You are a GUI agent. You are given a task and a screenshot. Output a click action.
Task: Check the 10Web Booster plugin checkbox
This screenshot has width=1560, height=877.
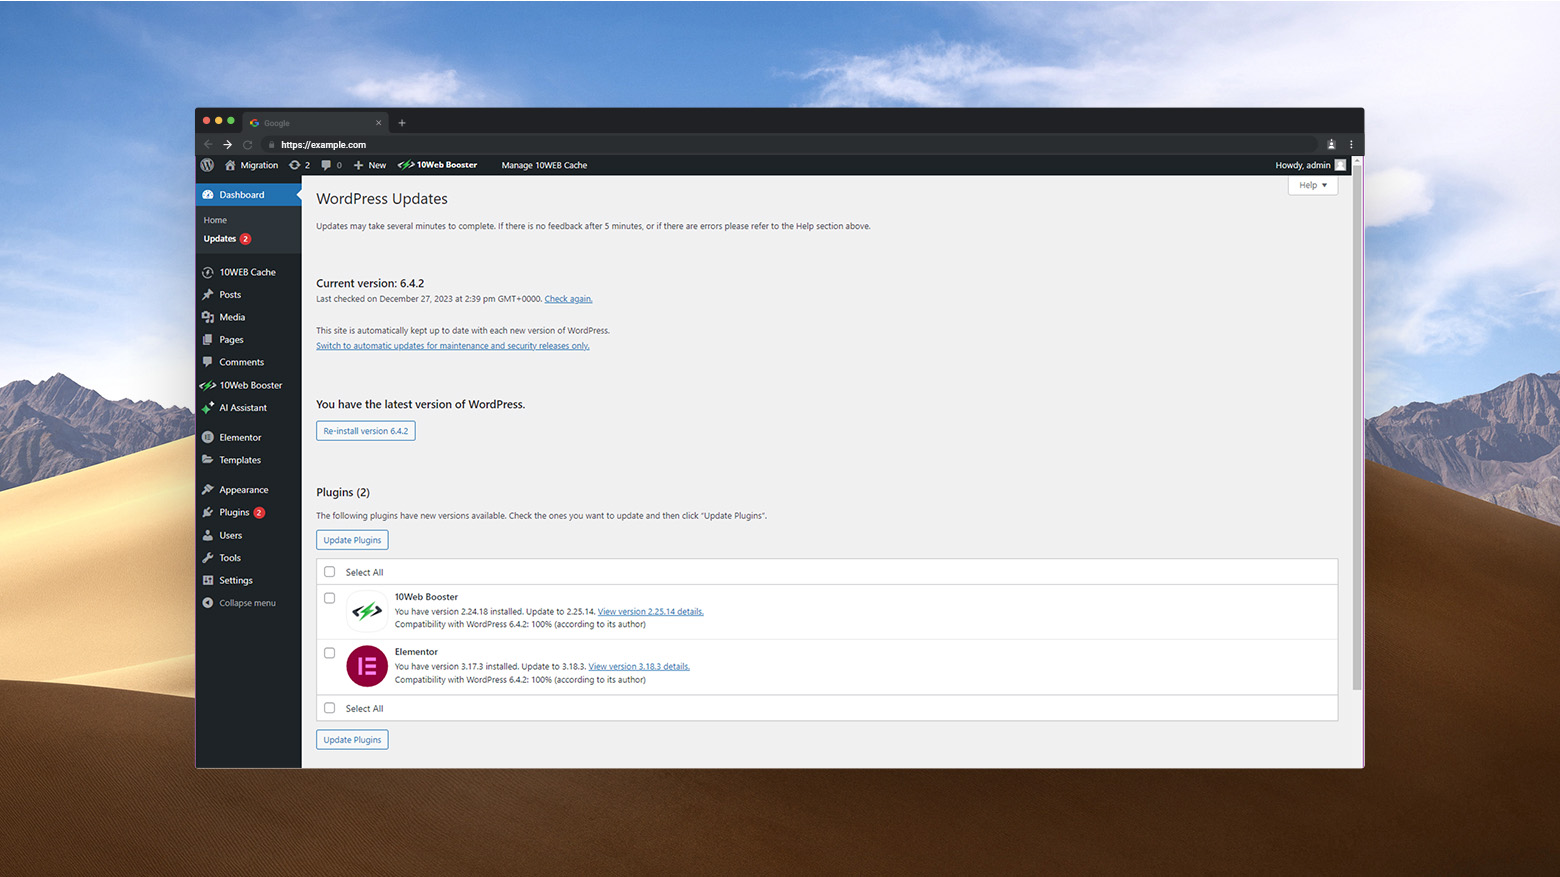click(329, 598)
